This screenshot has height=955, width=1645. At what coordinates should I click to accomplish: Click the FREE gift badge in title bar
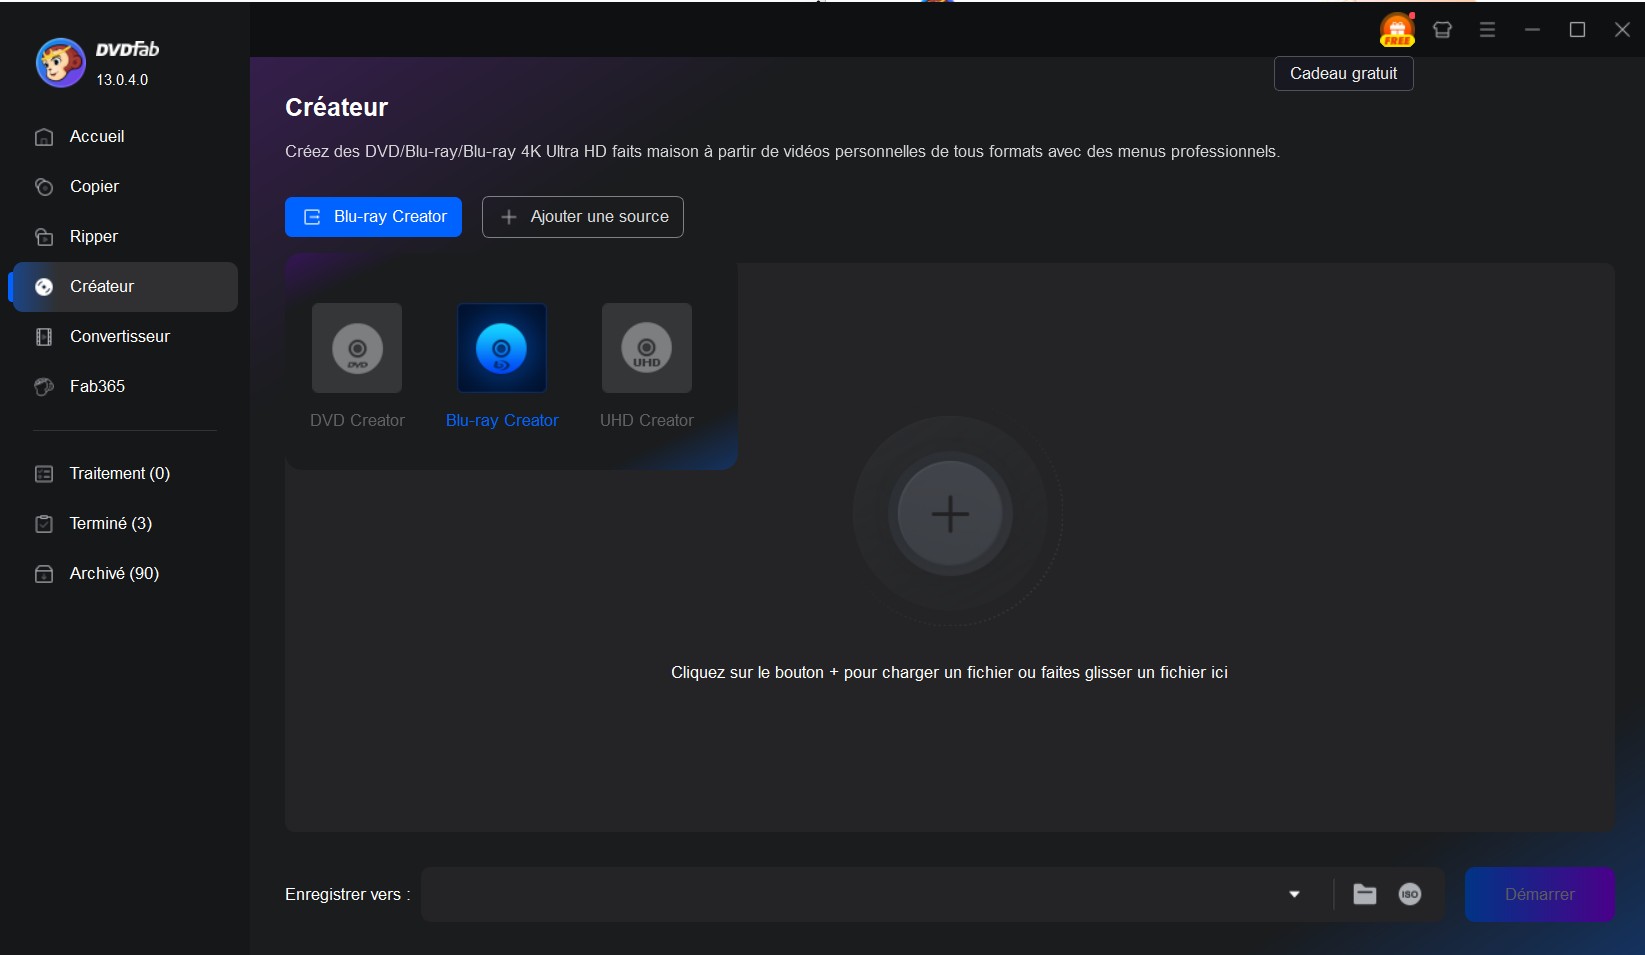pos(1397,30)
